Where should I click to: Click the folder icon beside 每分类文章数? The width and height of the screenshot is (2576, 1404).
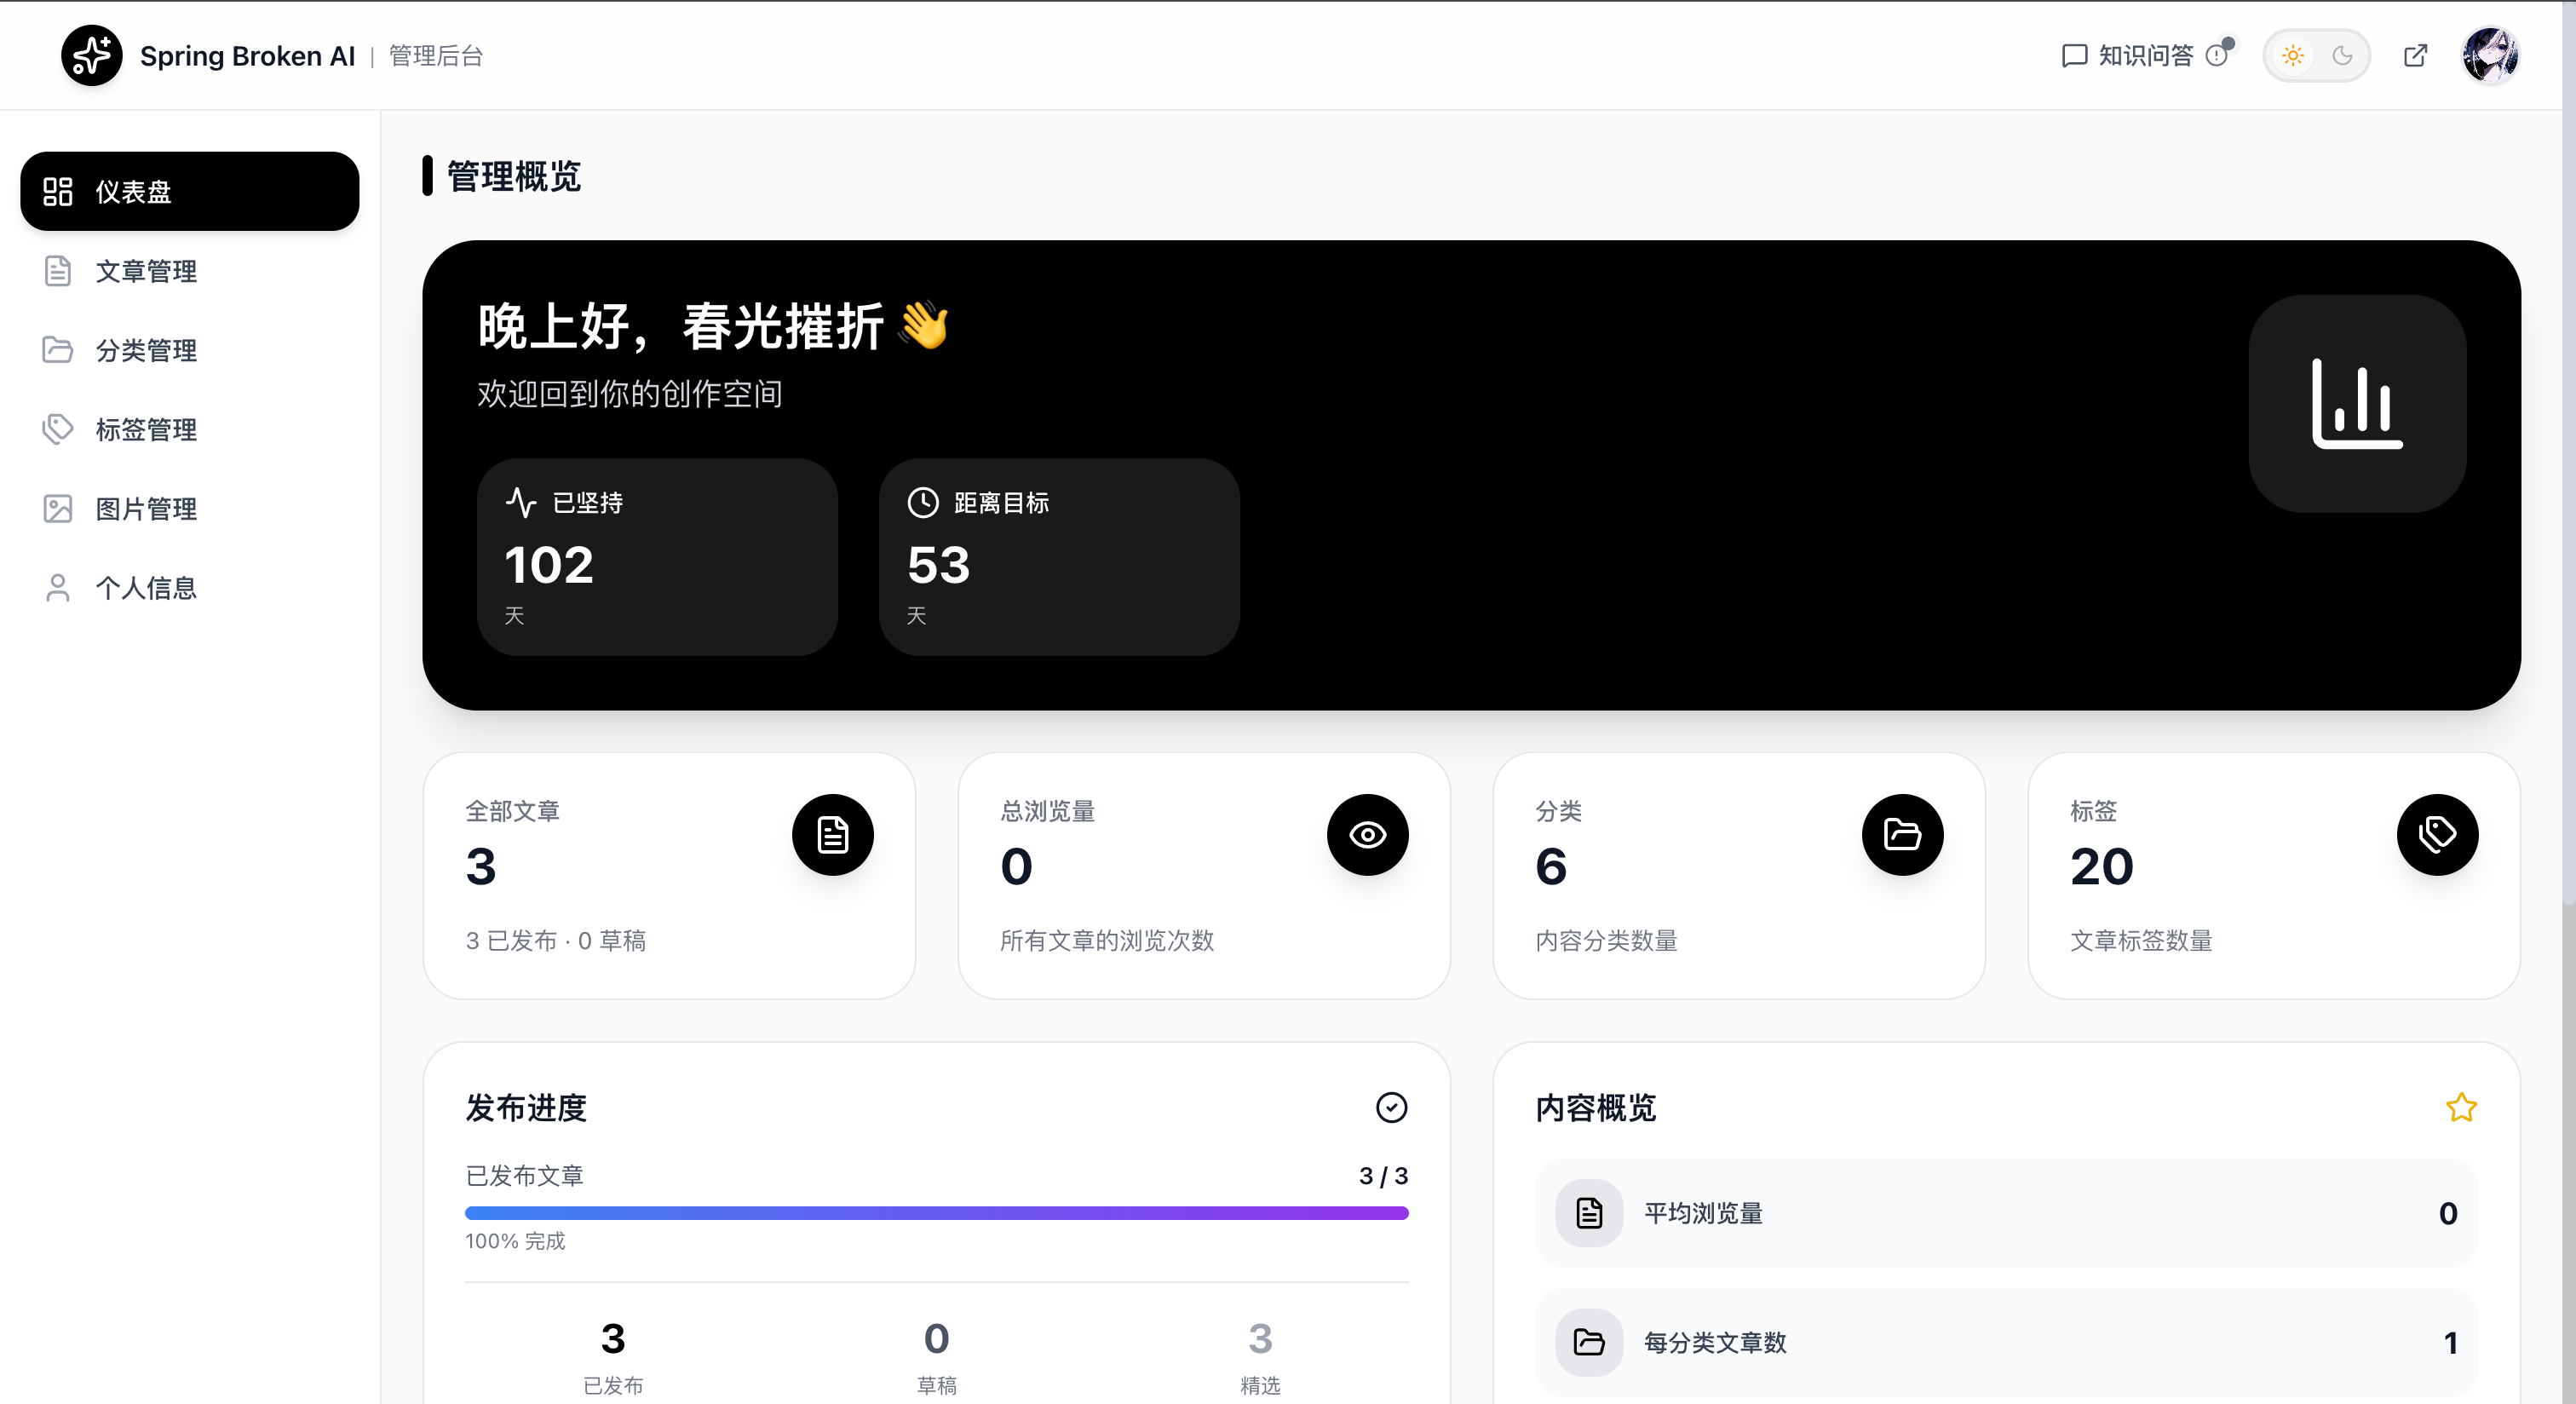(1589, 1342)
